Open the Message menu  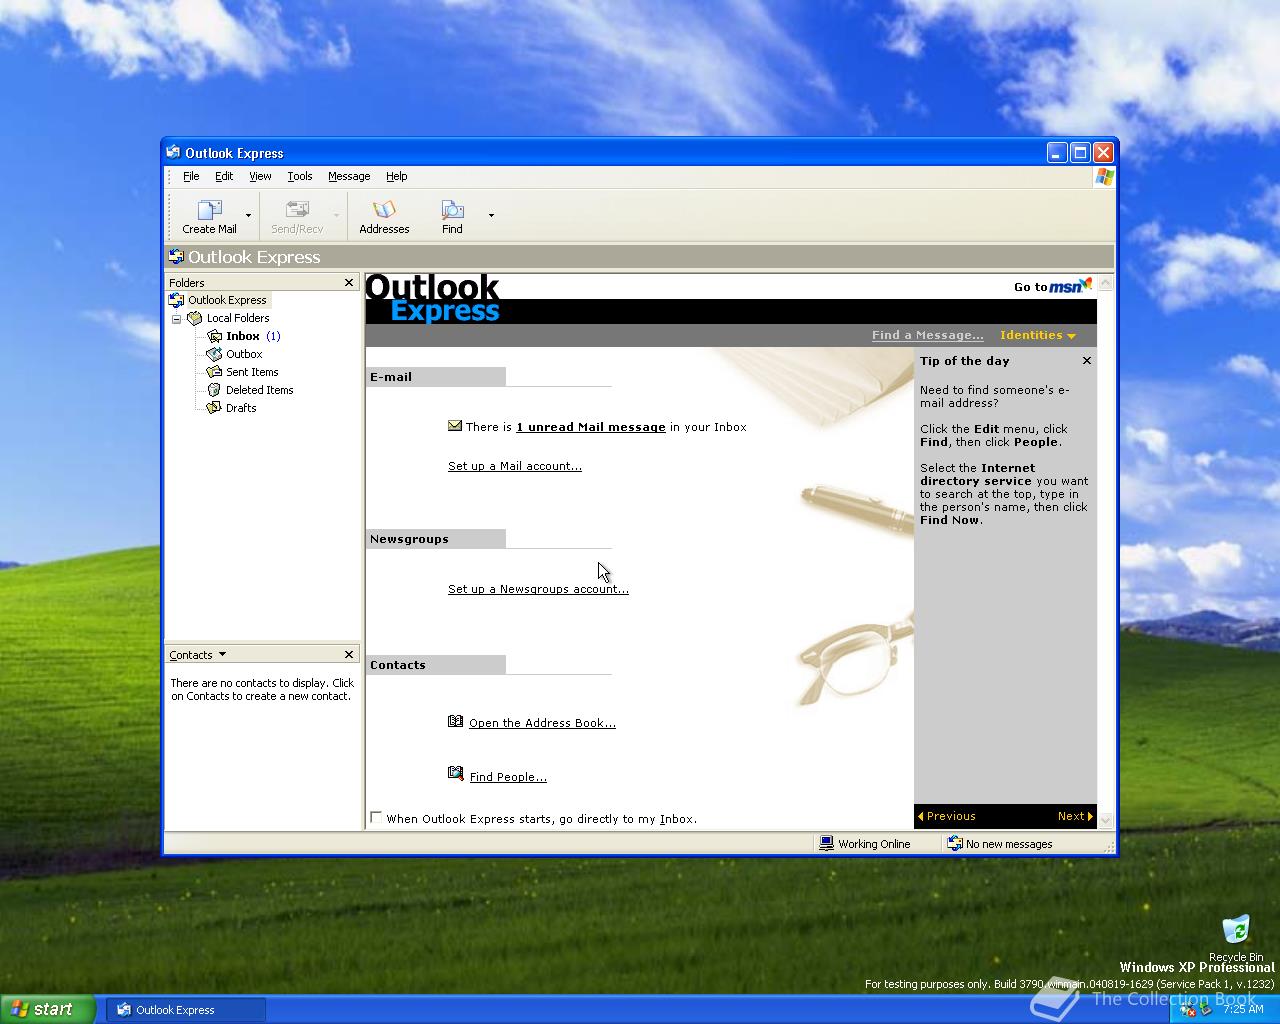click(349, 176)
